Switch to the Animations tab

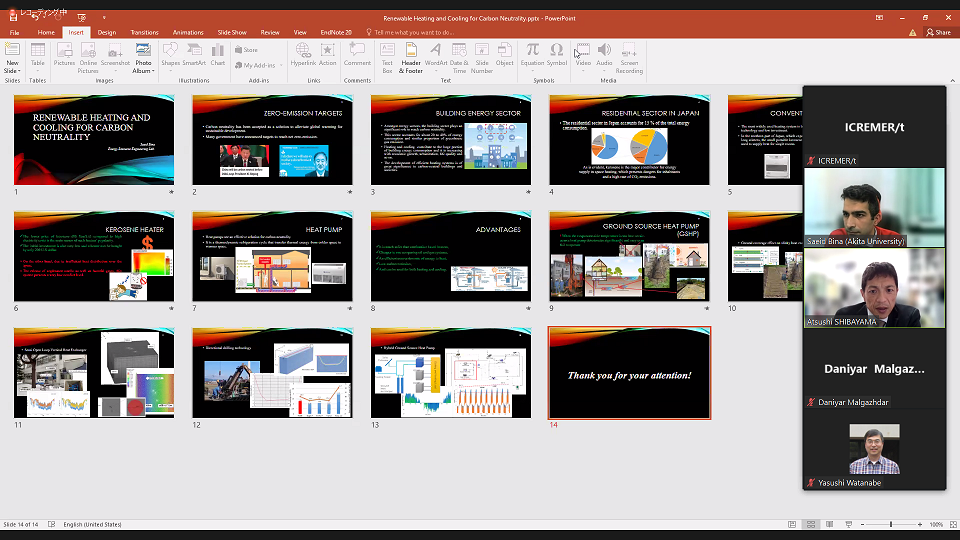(x=188, y=32)
